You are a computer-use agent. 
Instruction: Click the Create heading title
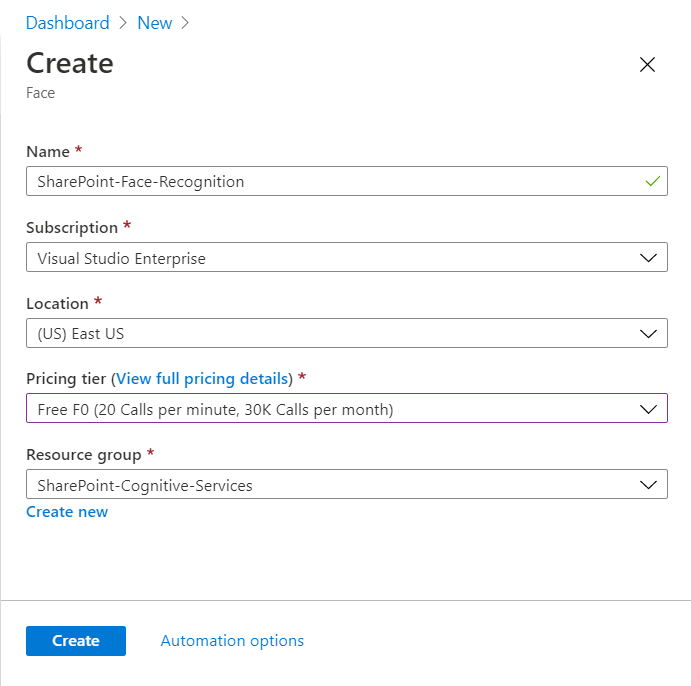[x=70, y=63]
